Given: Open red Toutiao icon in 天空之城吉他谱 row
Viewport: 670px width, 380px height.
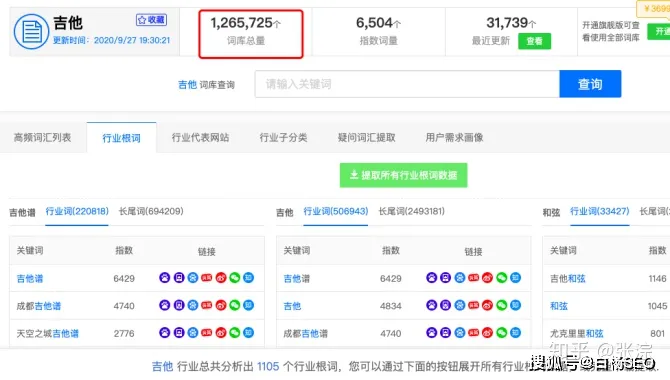Looking at the screenshot, I should coord(207,333).
